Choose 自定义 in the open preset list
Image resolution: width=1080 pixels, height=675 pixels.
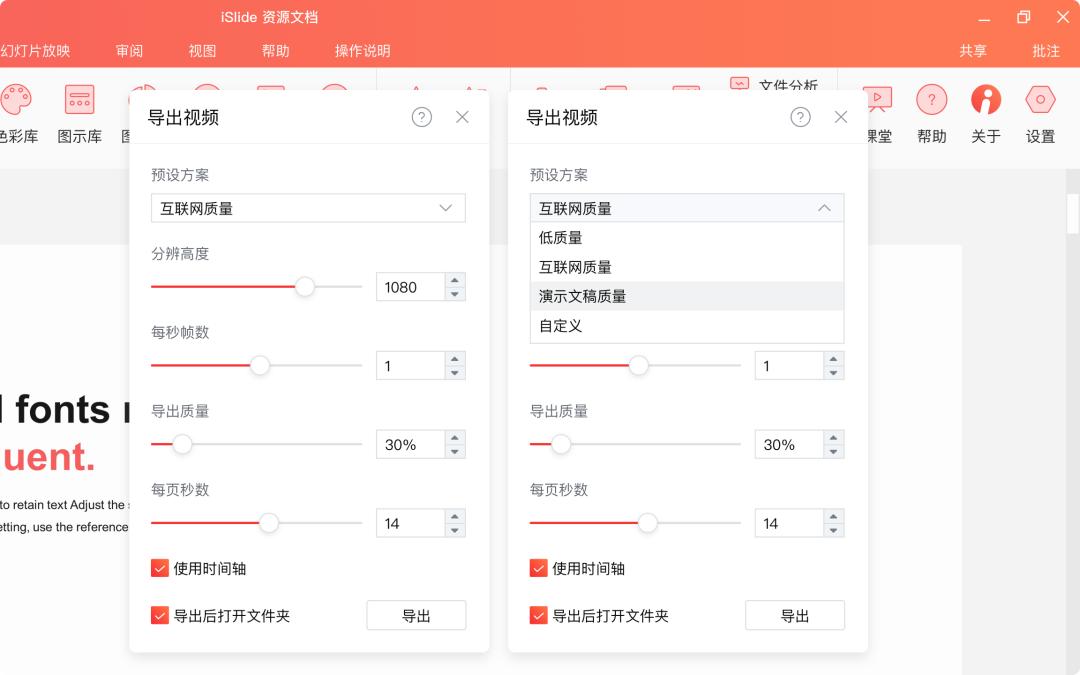[x=560, y=325]
